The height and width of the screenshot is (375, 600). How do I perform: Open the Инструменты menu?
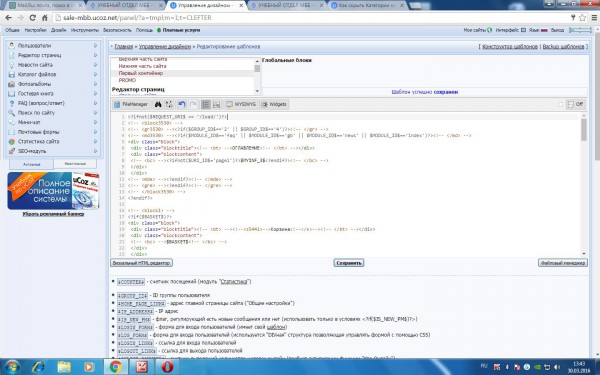click(x=85, y=30)
